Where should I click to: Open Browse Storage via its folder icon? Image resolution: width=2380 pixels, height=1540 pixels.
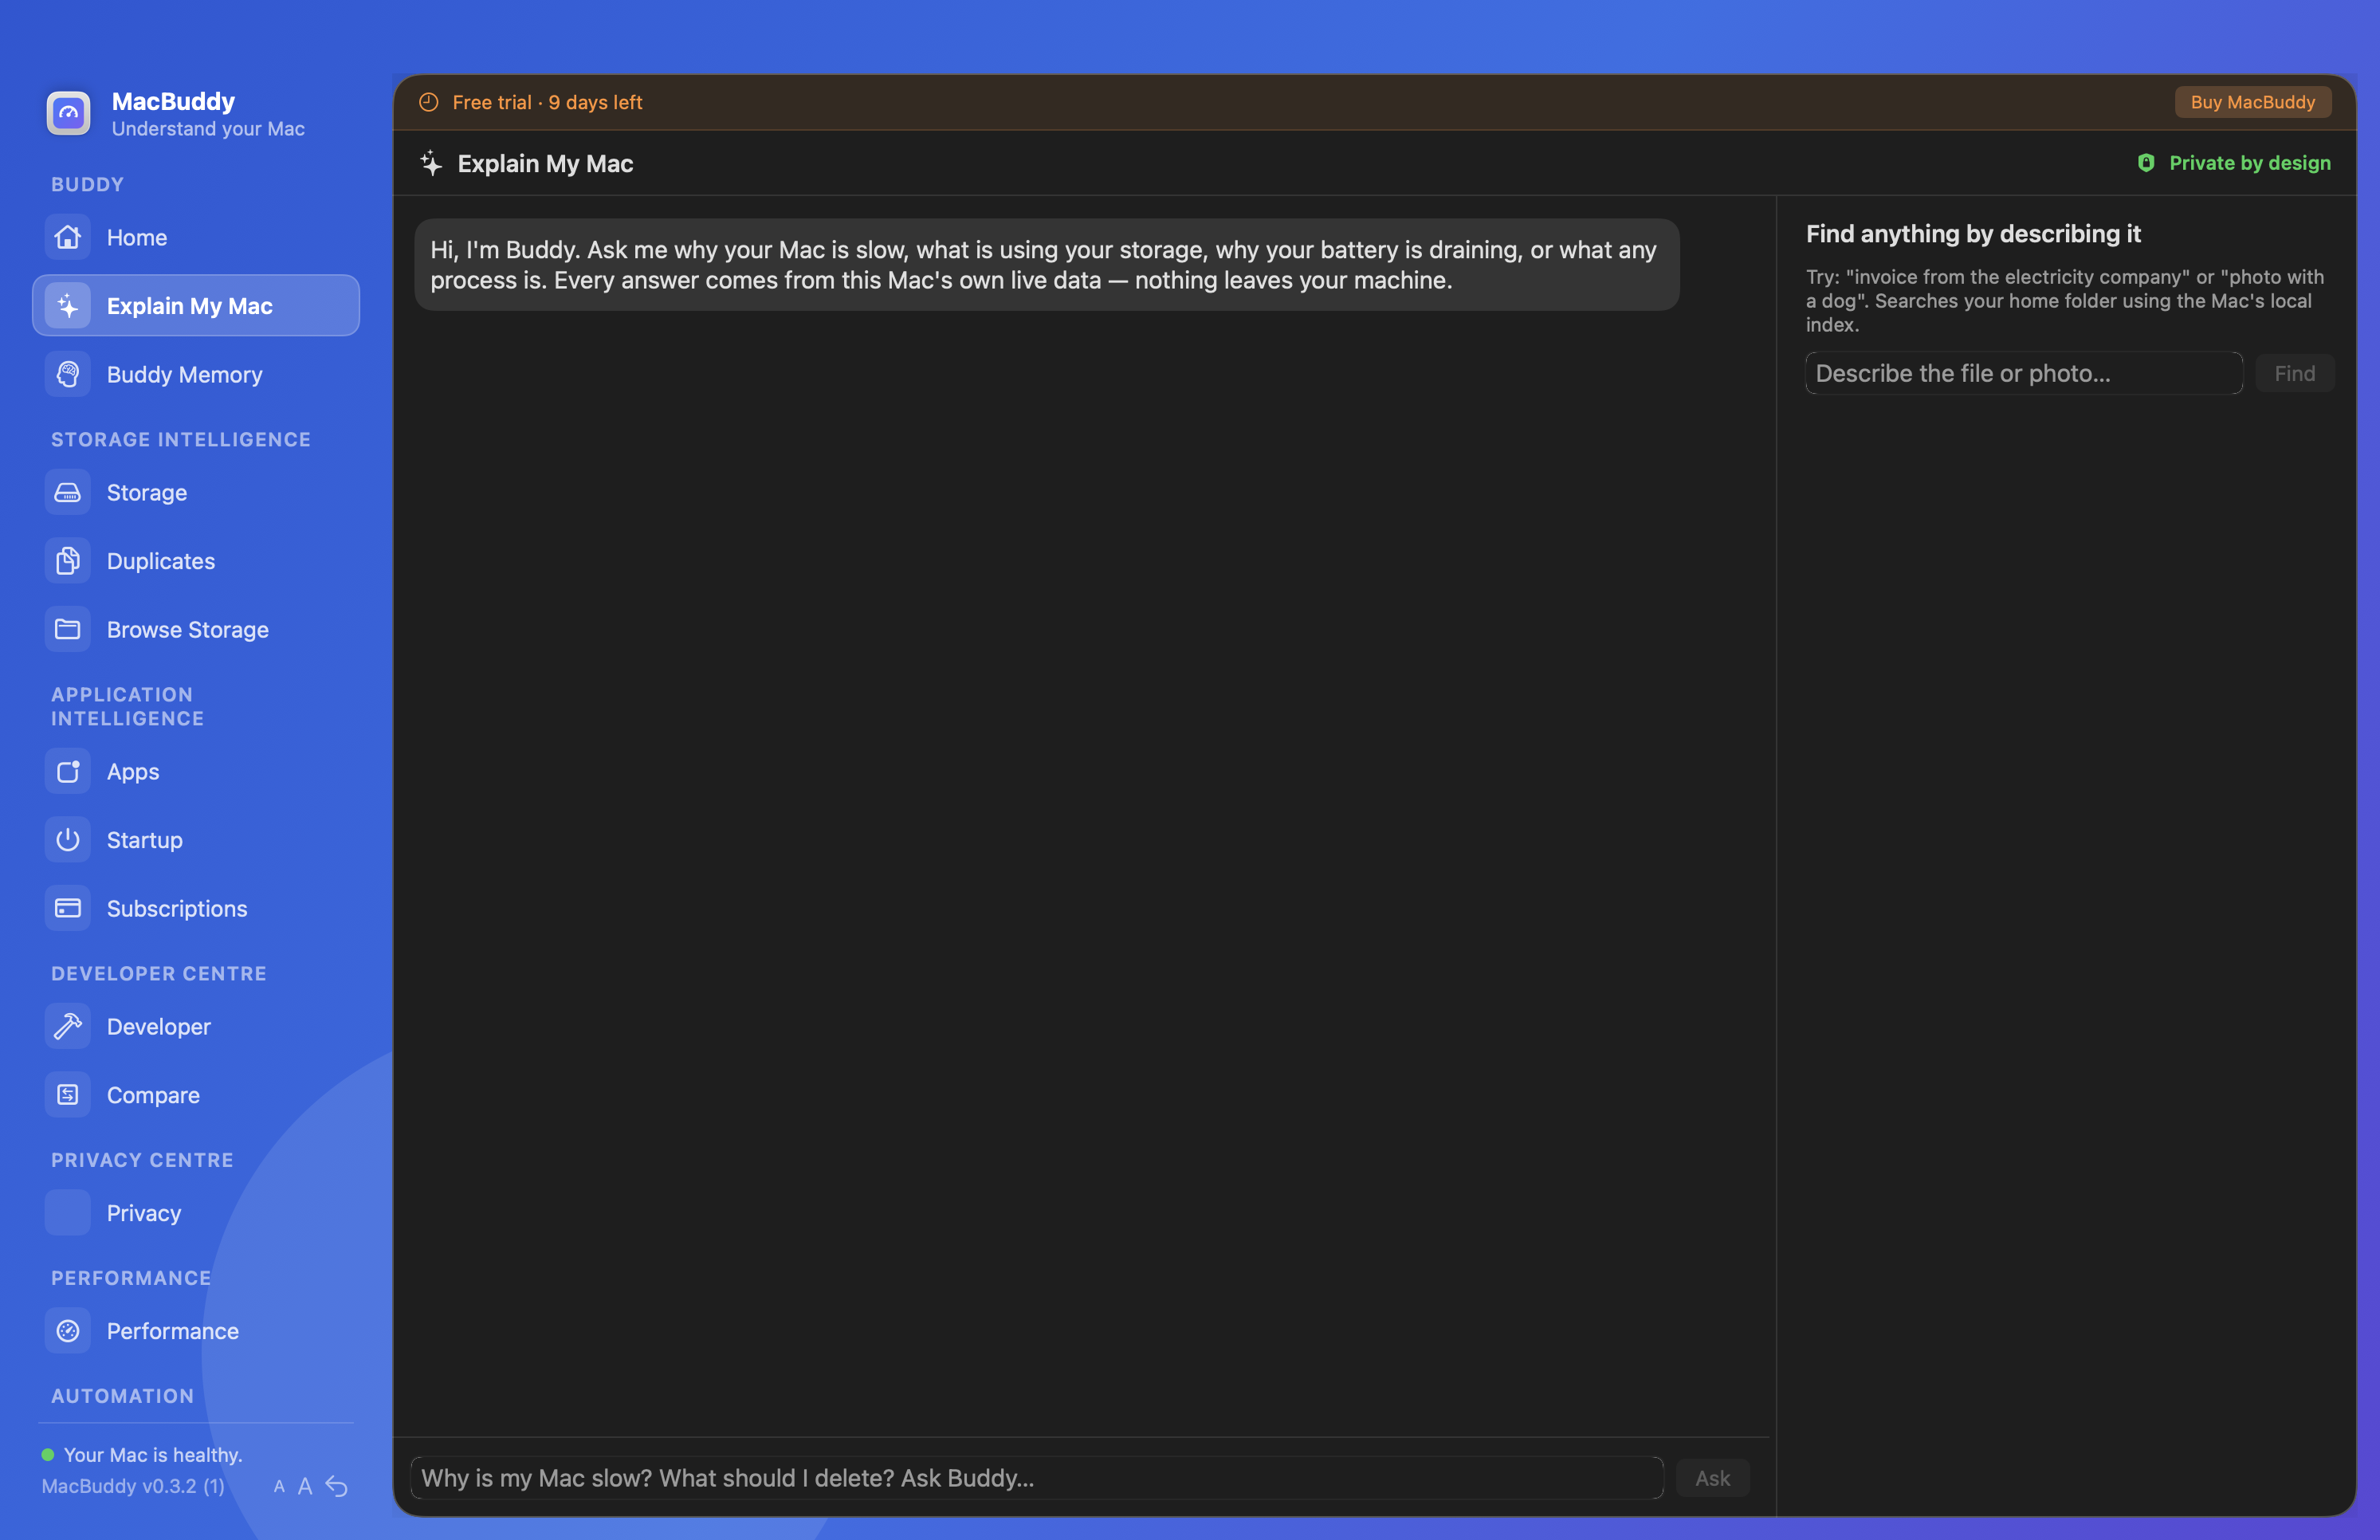pyautogui.click(x=68, y=629)
